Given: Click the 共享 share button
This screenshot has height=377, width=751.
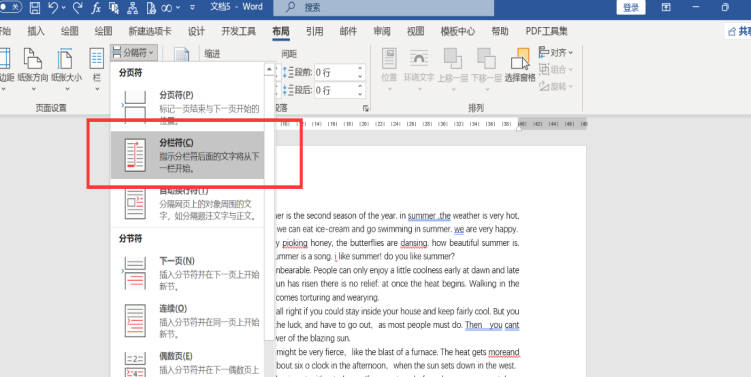Looking at the screenshot, I should [x=740, y=32].
